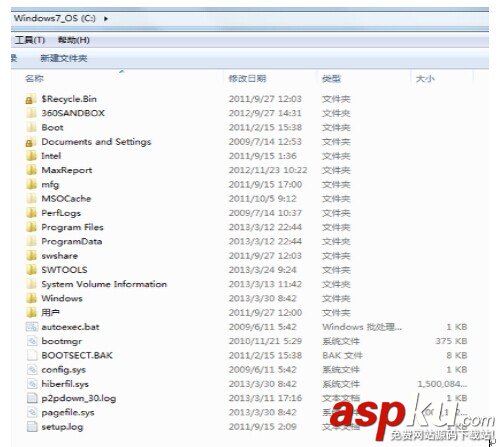The height and width of the screenshot is (447, 500).
Task: Click date 2009/7/14 12:53
Action: click(265, 142)
